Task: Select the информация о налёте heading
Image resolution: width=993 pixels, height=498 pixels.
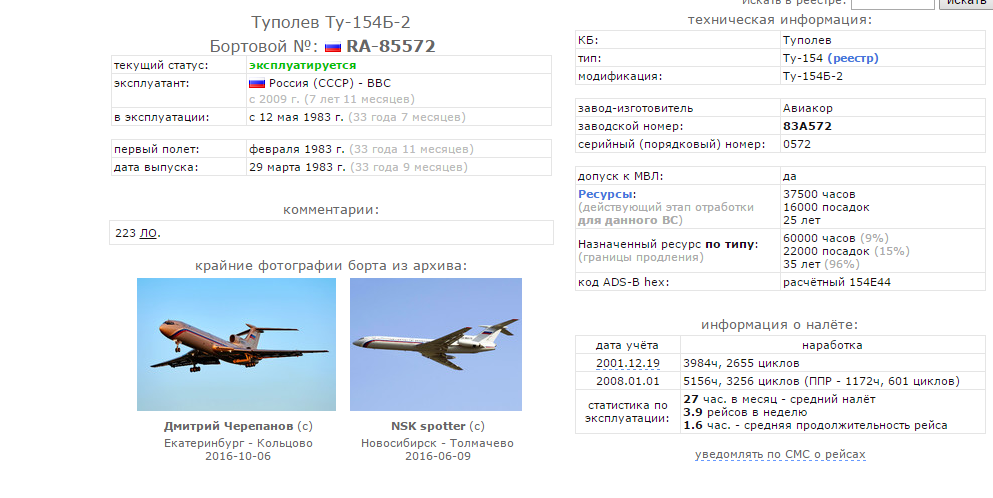Action: (x=780, y=325)
